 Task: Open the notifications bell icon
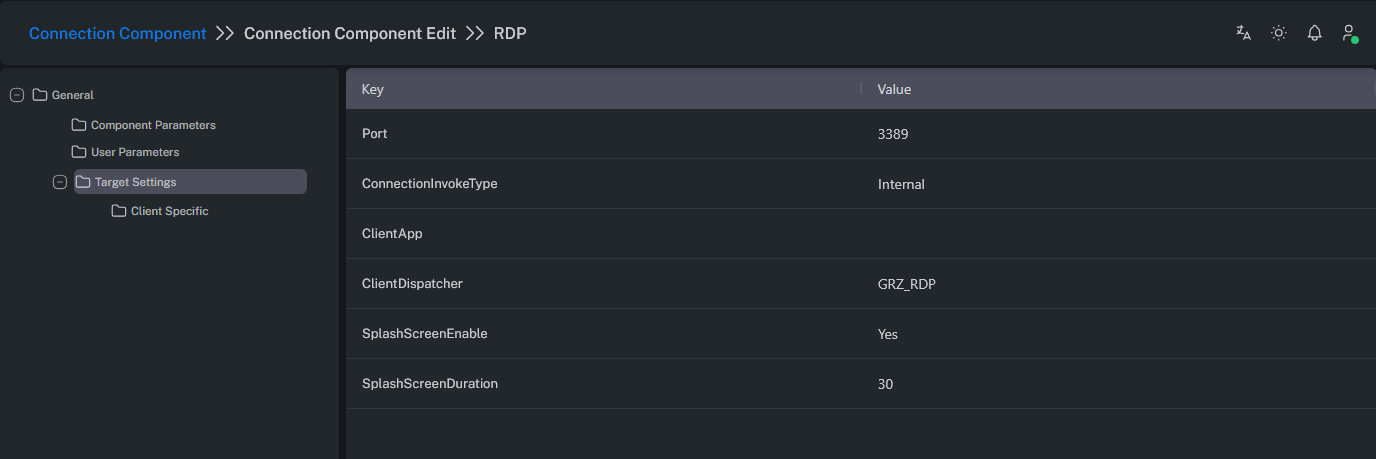(1314, 33)
